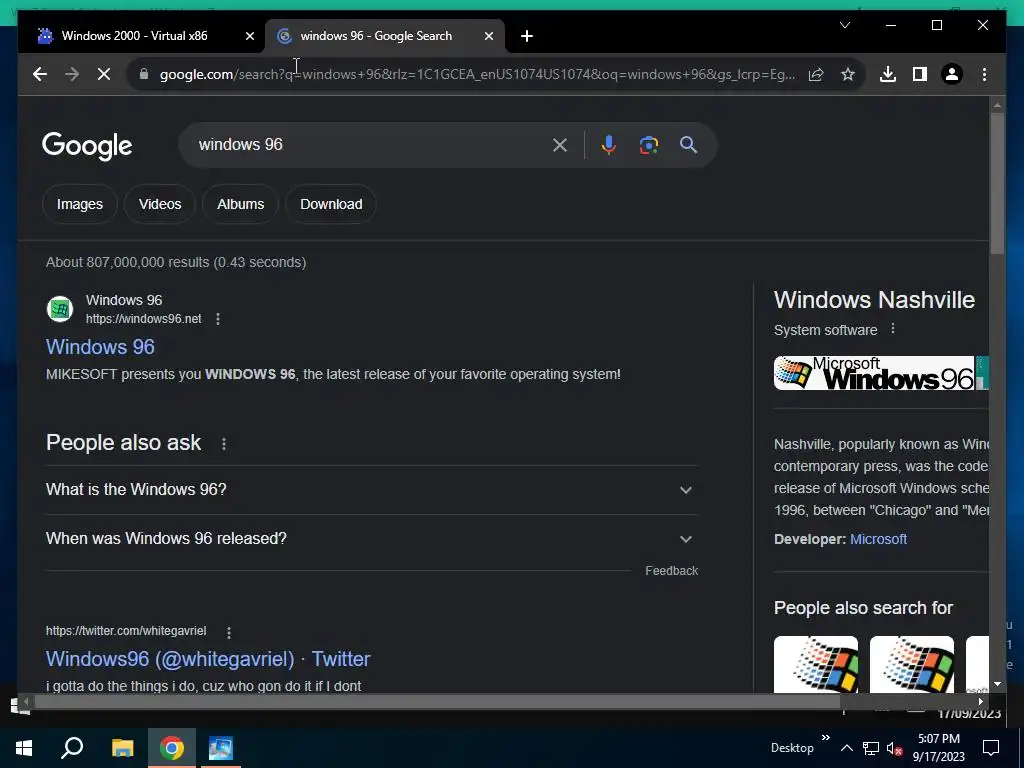Open options next to System software
This screenshot has height=768, width=1024.
(x=893, y=329)
